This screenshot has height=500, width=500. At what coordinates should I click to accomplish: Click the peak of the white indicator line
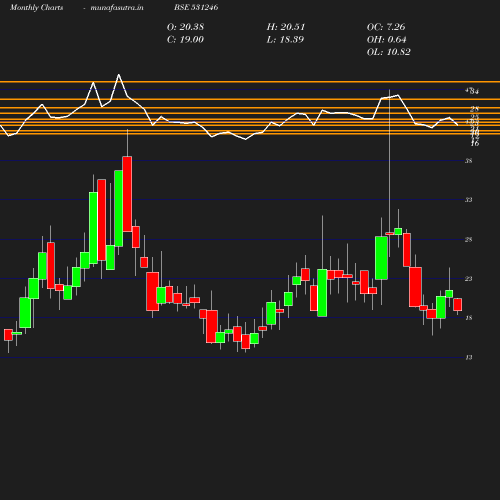pyautogui.click(x=119, y=75)
